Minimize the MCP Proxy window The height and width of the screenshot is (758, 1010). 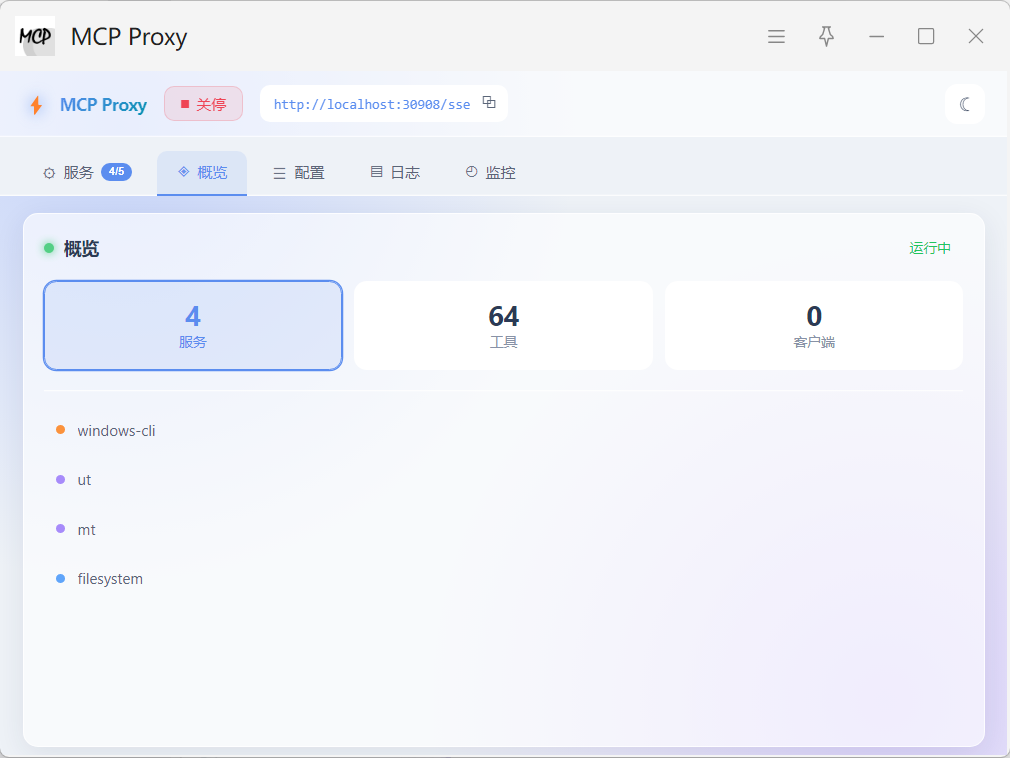[x=876, y=37]
